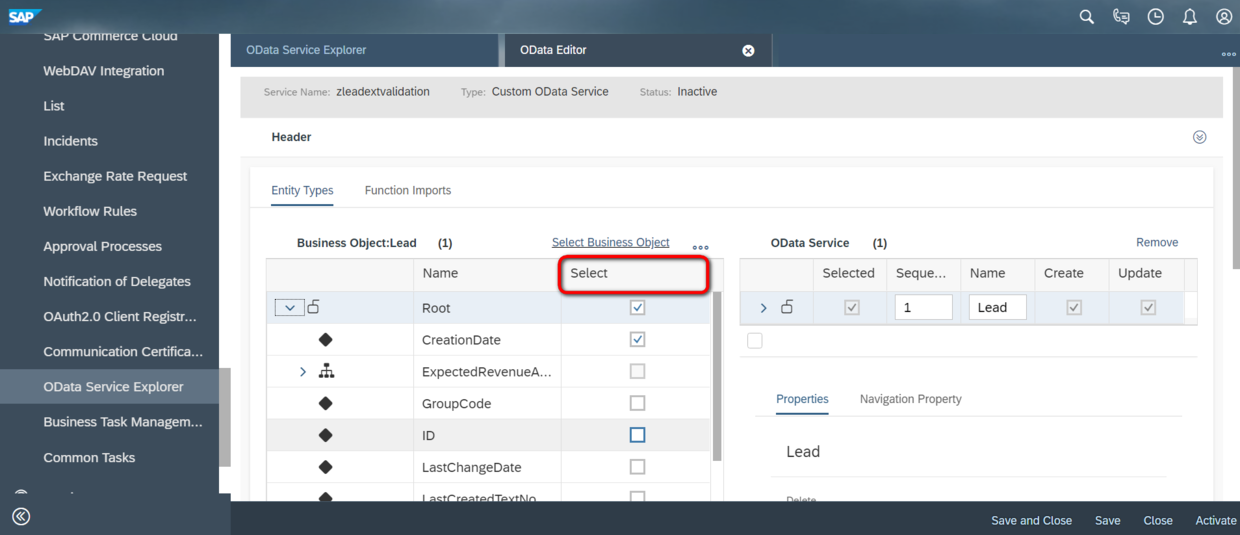Check the ID field Select checkbox

tap(637, 435)
